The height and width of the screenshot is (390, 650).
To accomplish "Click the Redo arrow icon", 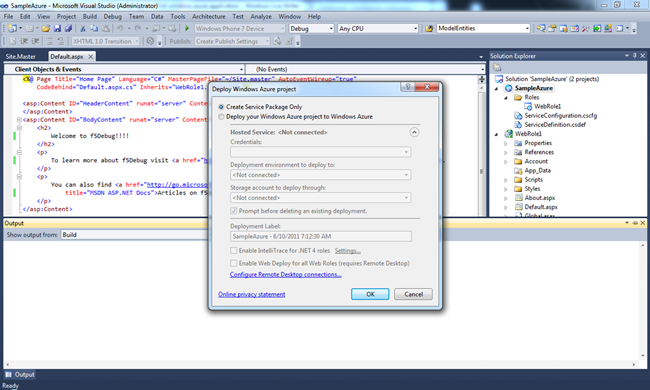I will 138,29.
